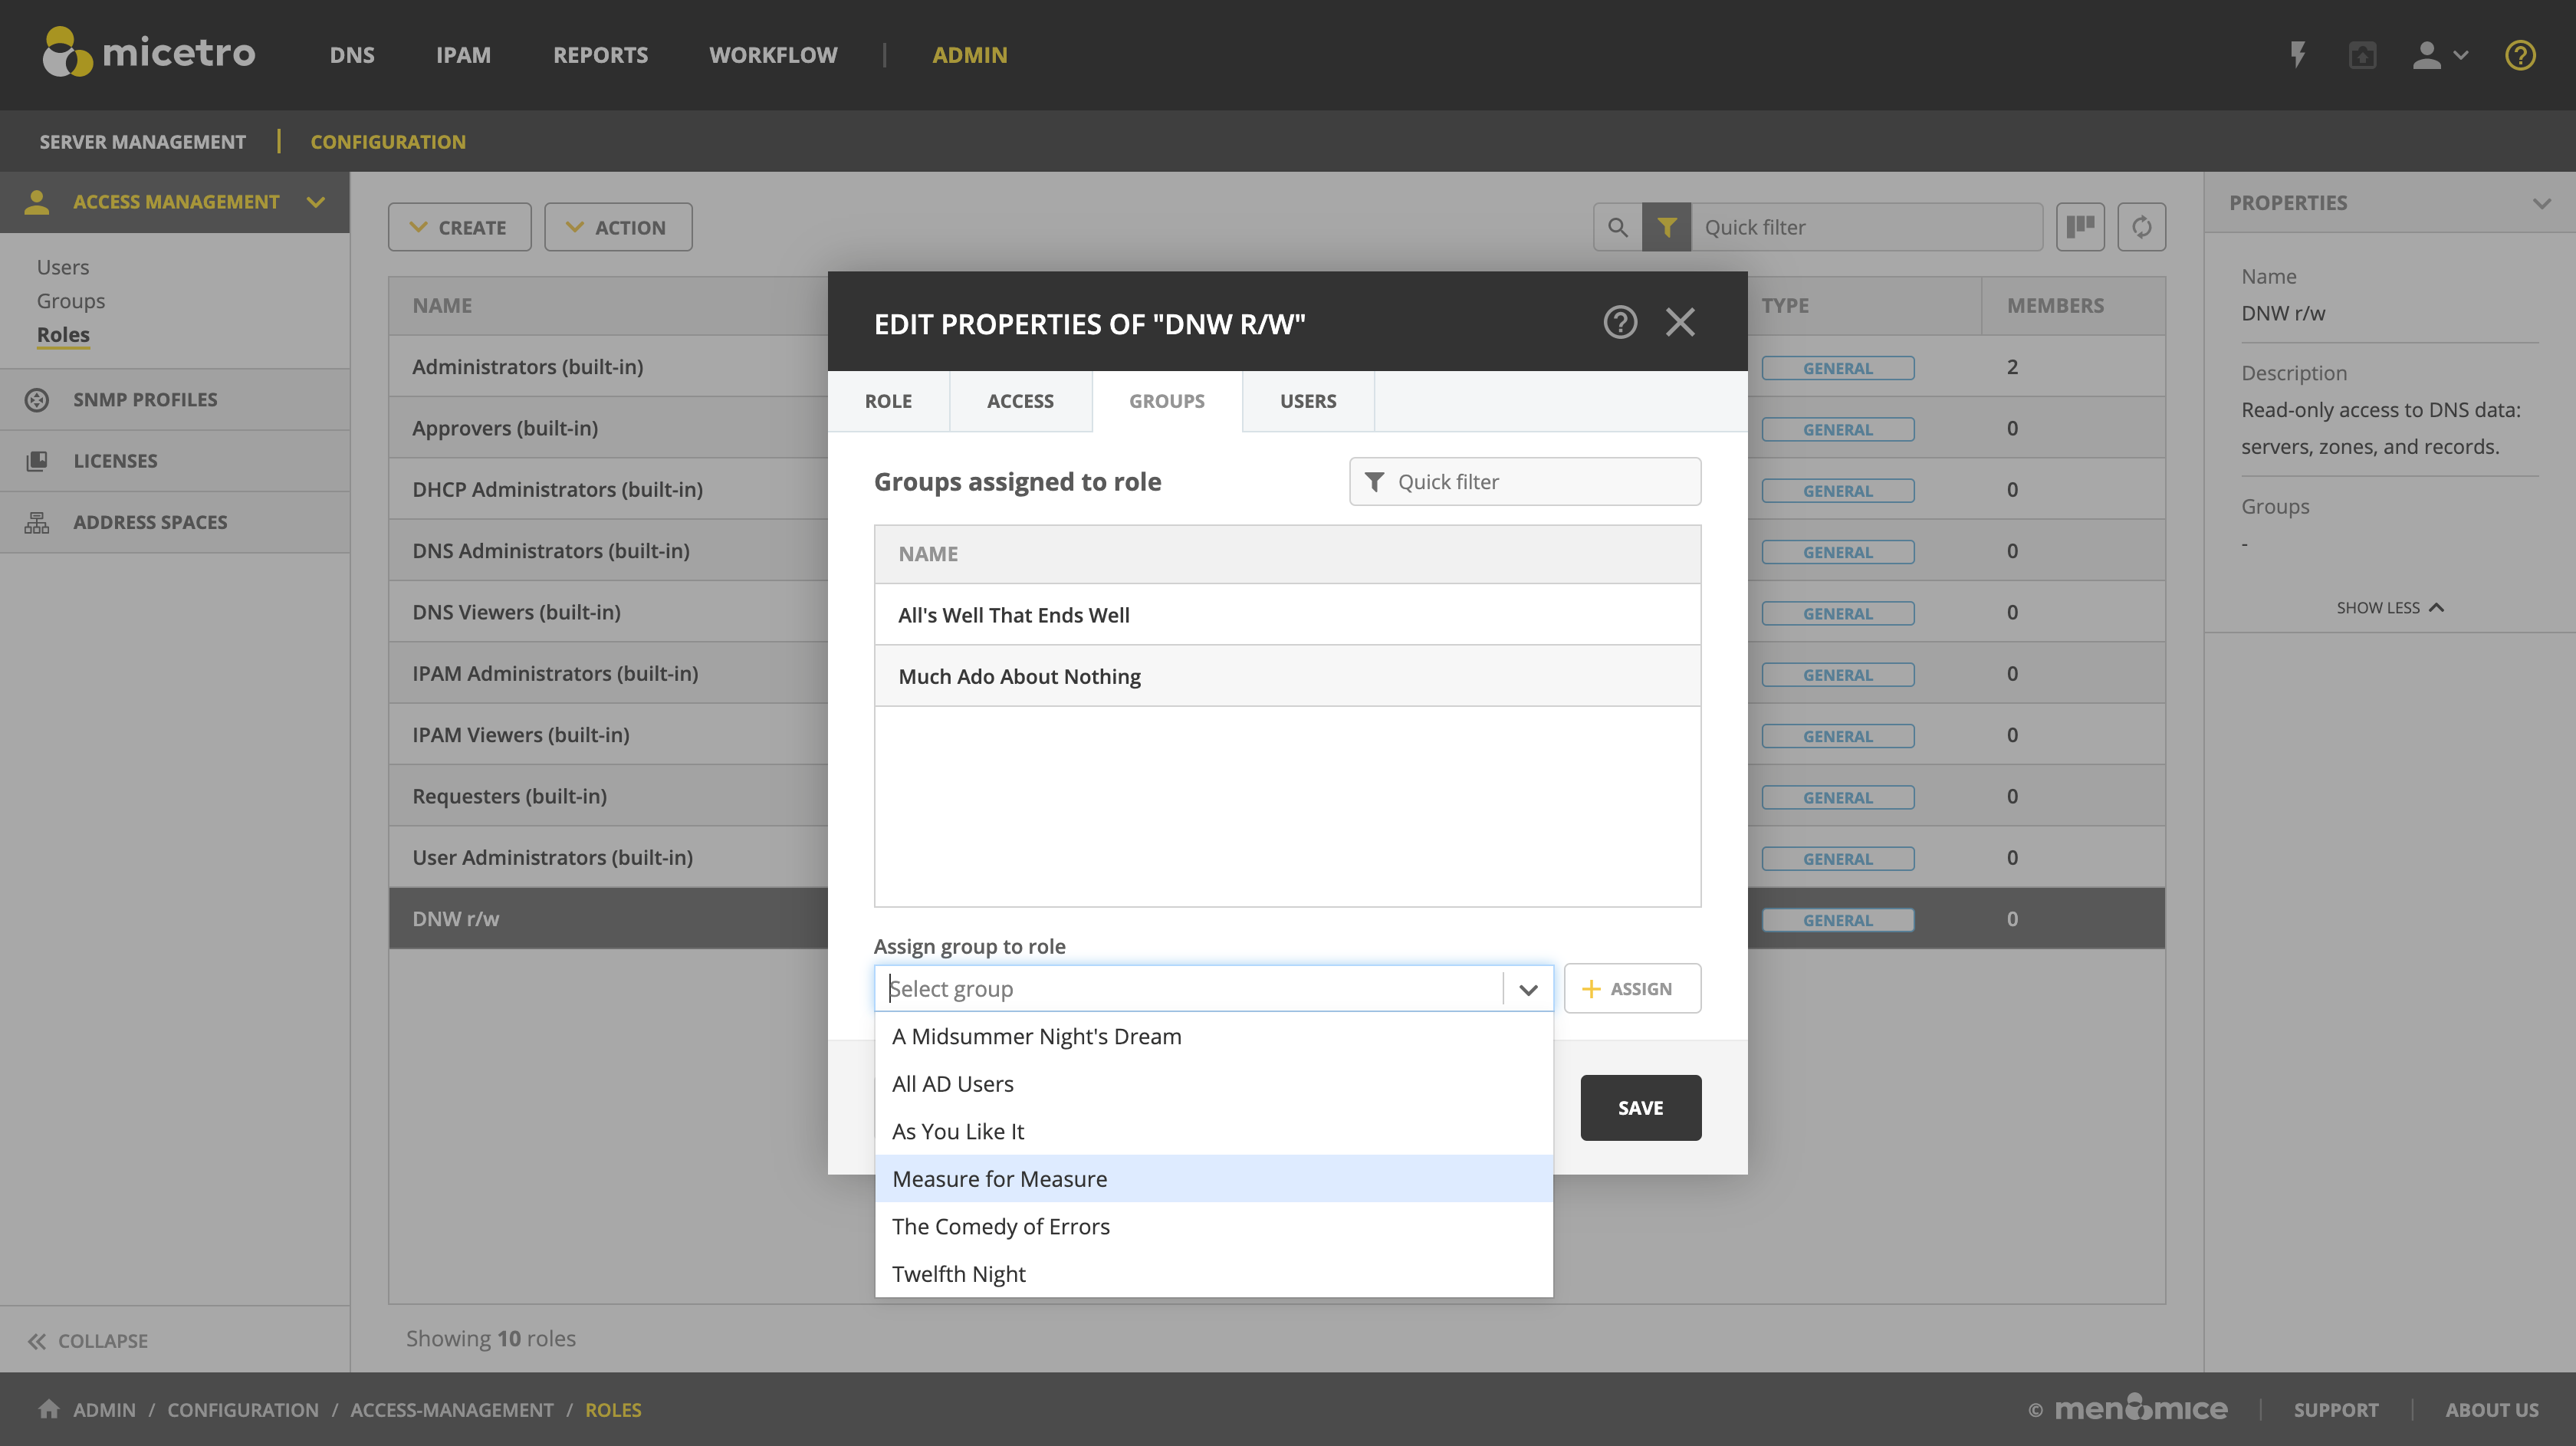
Task: Click the yellow help icon in top bar
Action: 2519,55
